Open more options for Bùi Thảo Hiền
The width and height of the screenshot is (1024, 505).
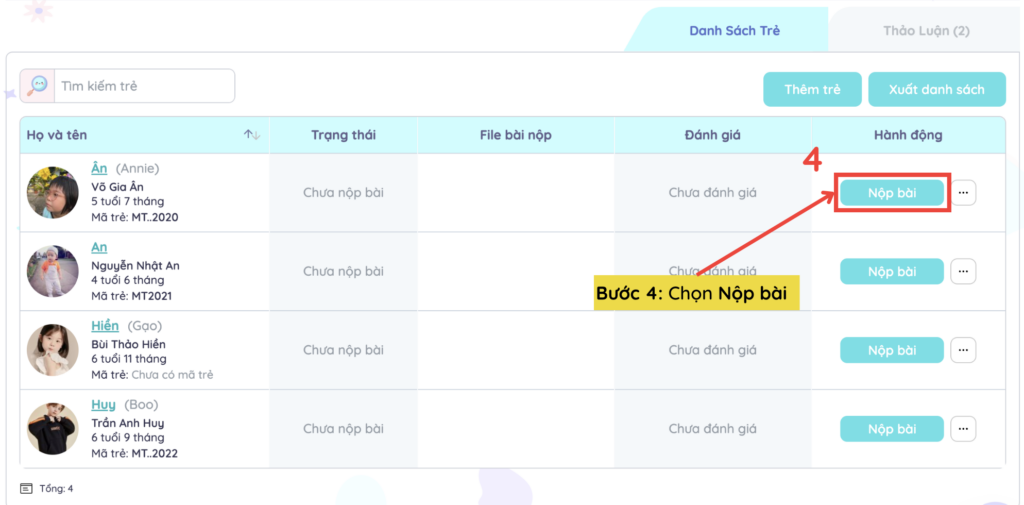963,350
